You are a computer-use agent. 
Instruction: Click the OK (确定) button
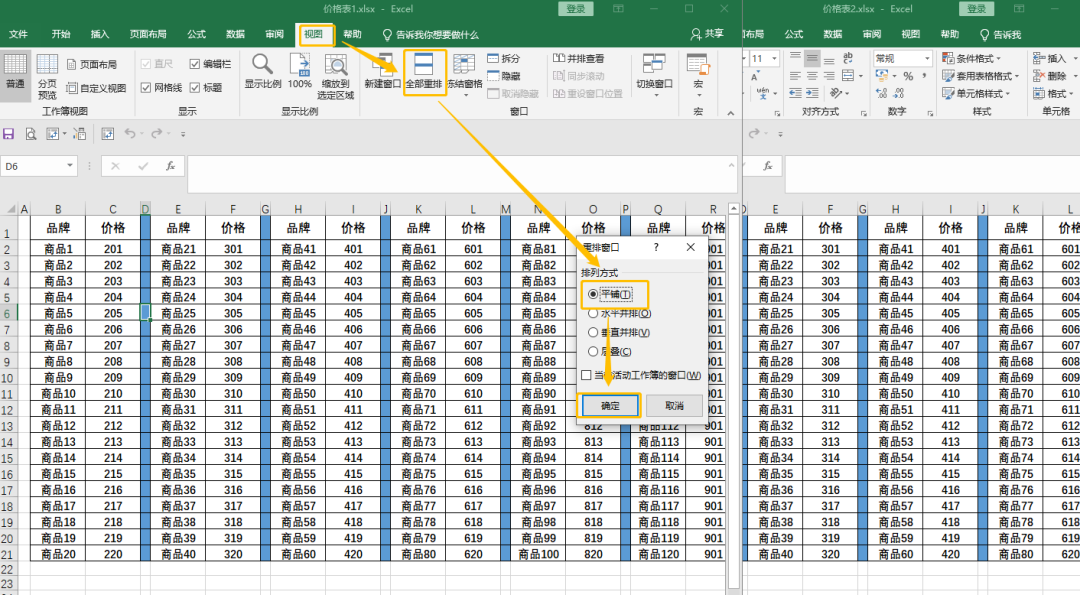pos(610,406)
